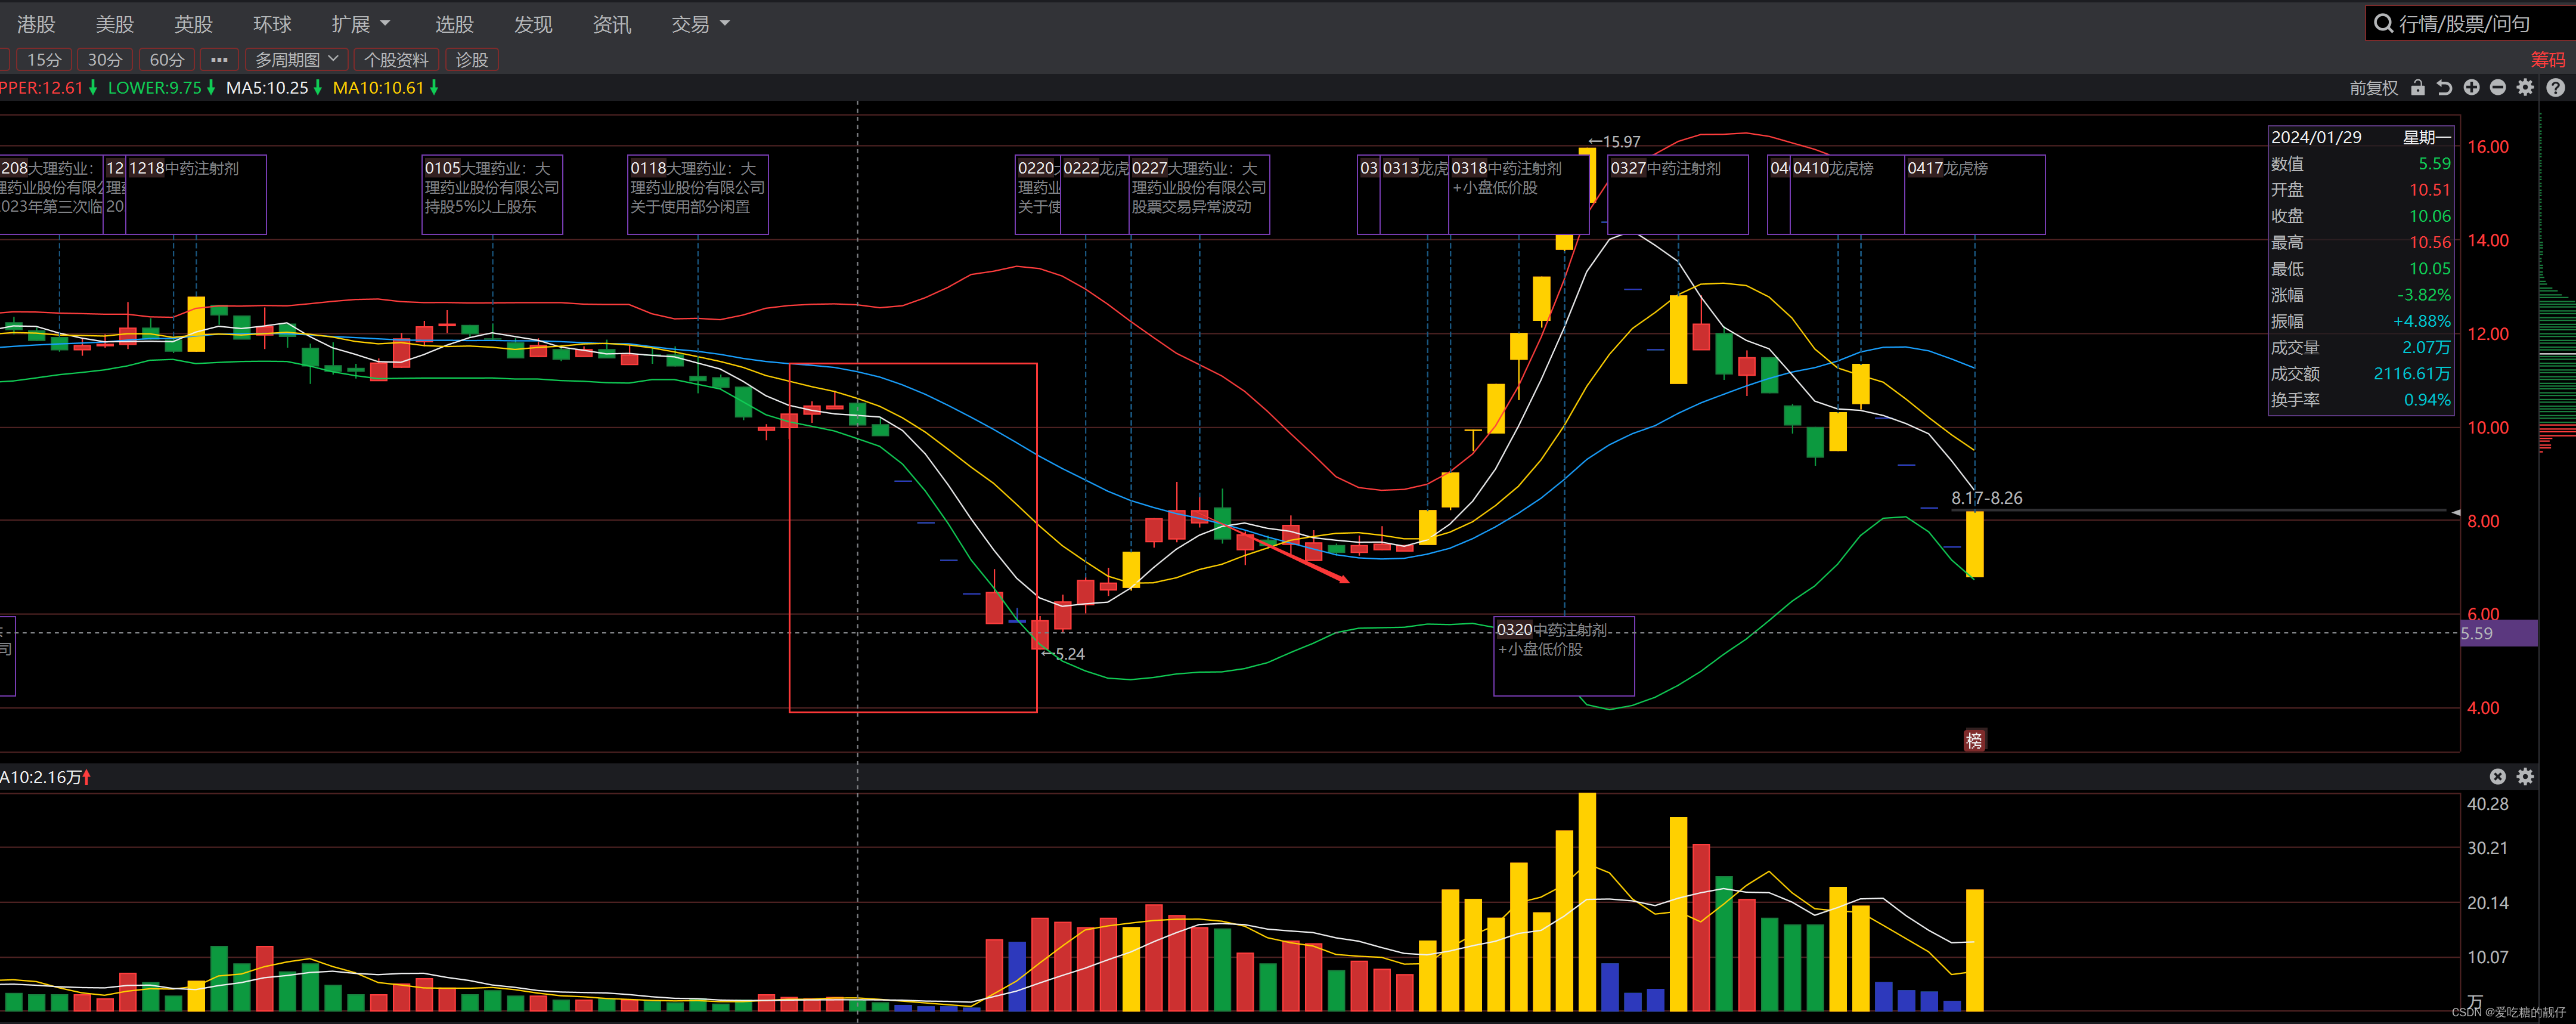Expand the 多周期图 dropdown
2576x1024 pixels.
click(x=297, y=60)
